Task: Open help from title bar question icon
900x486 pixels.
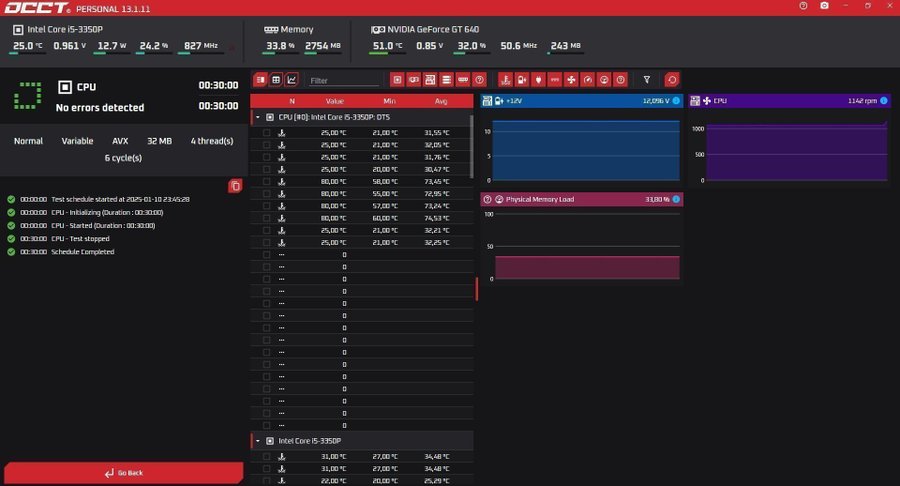Action: pos(803,6)
